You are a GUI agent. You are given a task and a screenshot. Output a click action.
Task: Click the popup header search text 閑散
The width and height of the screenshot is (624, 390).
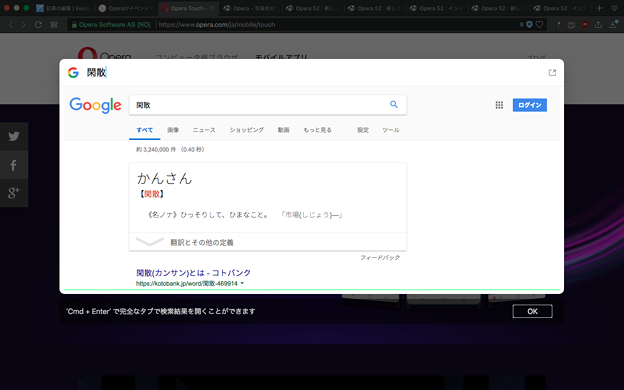(x=96, y=72)
